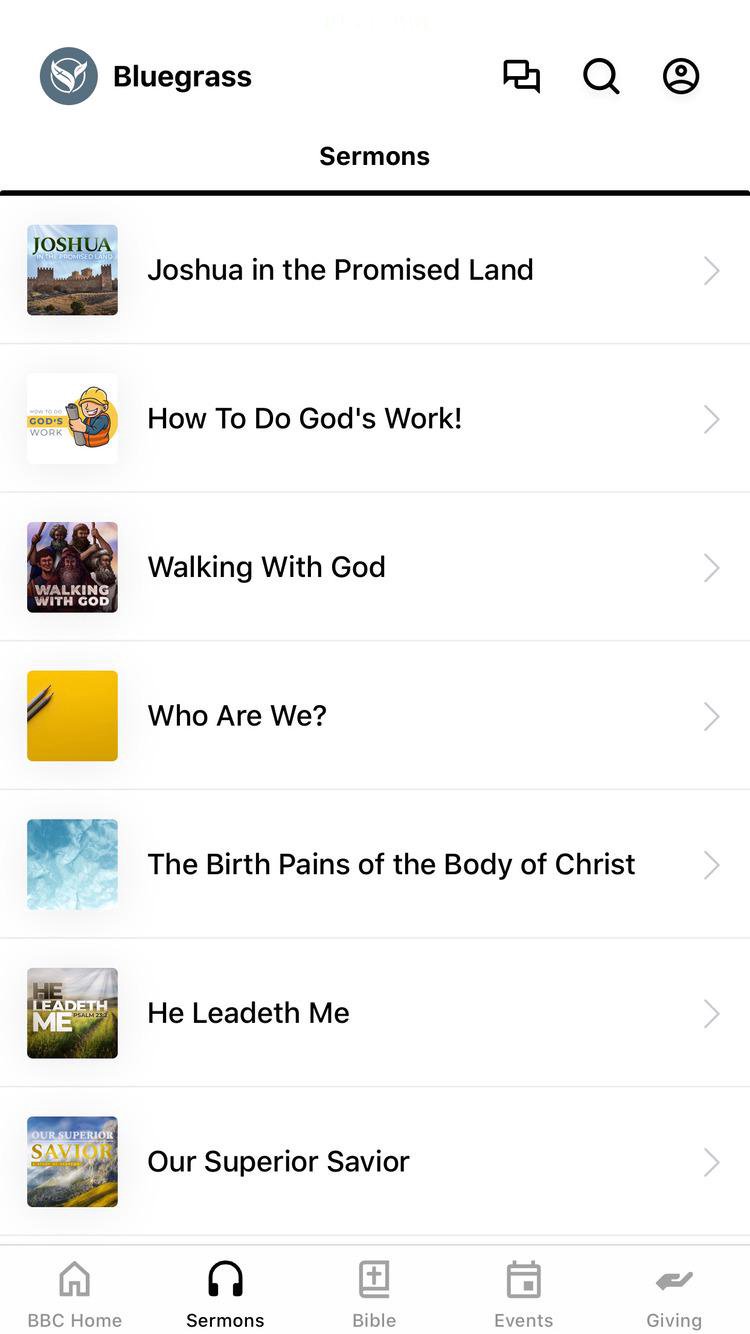
Task: Expand the Walking With God chevron
Action: pyautogui.click(x=711, y=568)
